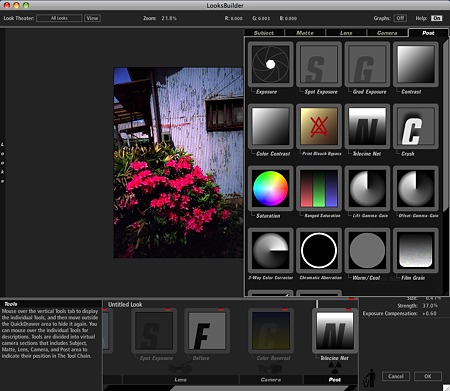The height and width of the screenshot is (391, 450).
Task: Select the Color Contrast tool
Action: click(x=270, y=126)
